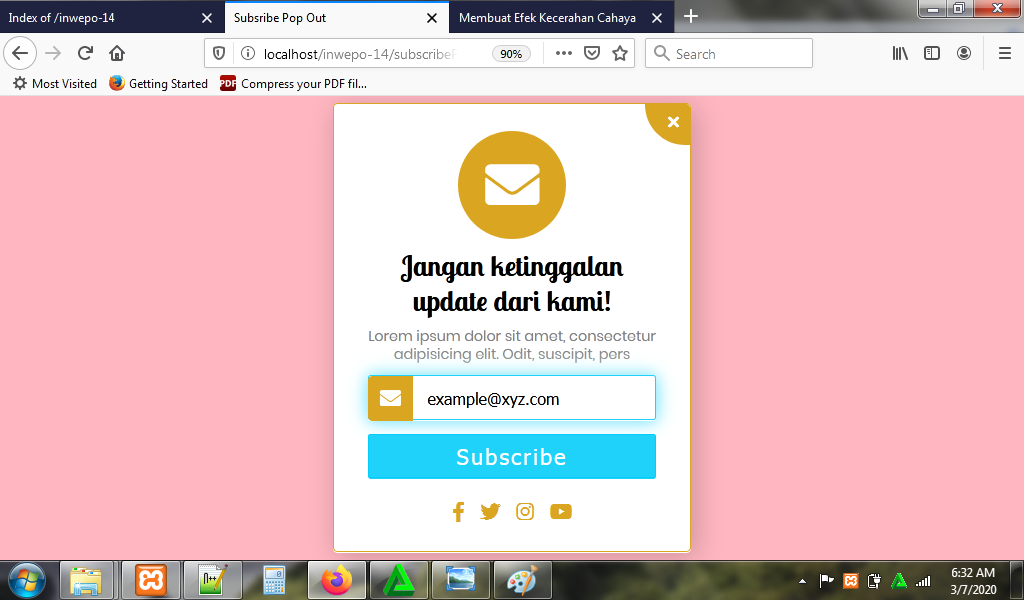
Task: Open the Firefox hamburger menu
Action: [x=1004, y=54]
